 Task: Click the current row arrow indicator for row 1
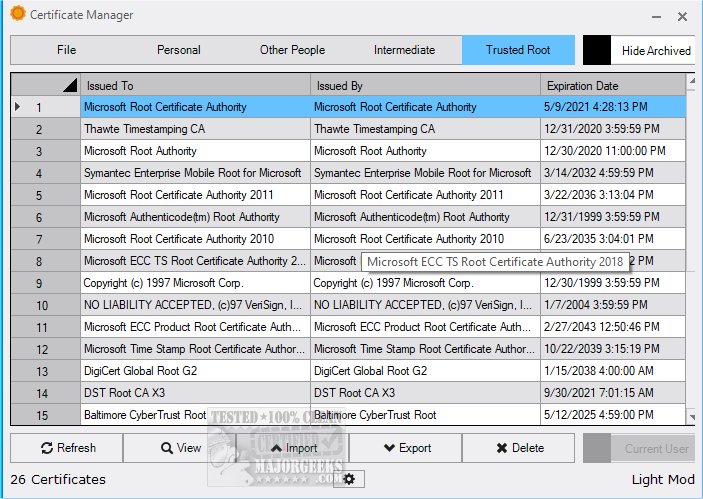coord(17,107)
